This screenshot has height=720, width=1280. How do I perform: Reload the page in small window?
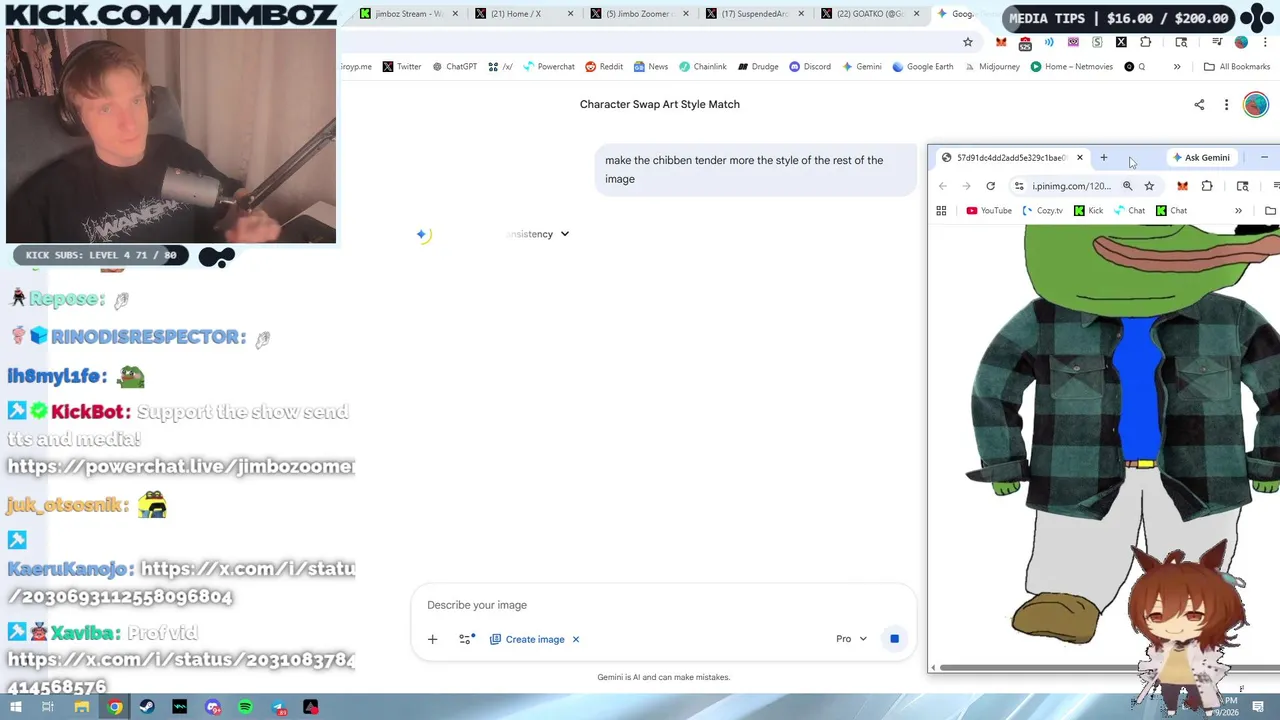[990, 186]
